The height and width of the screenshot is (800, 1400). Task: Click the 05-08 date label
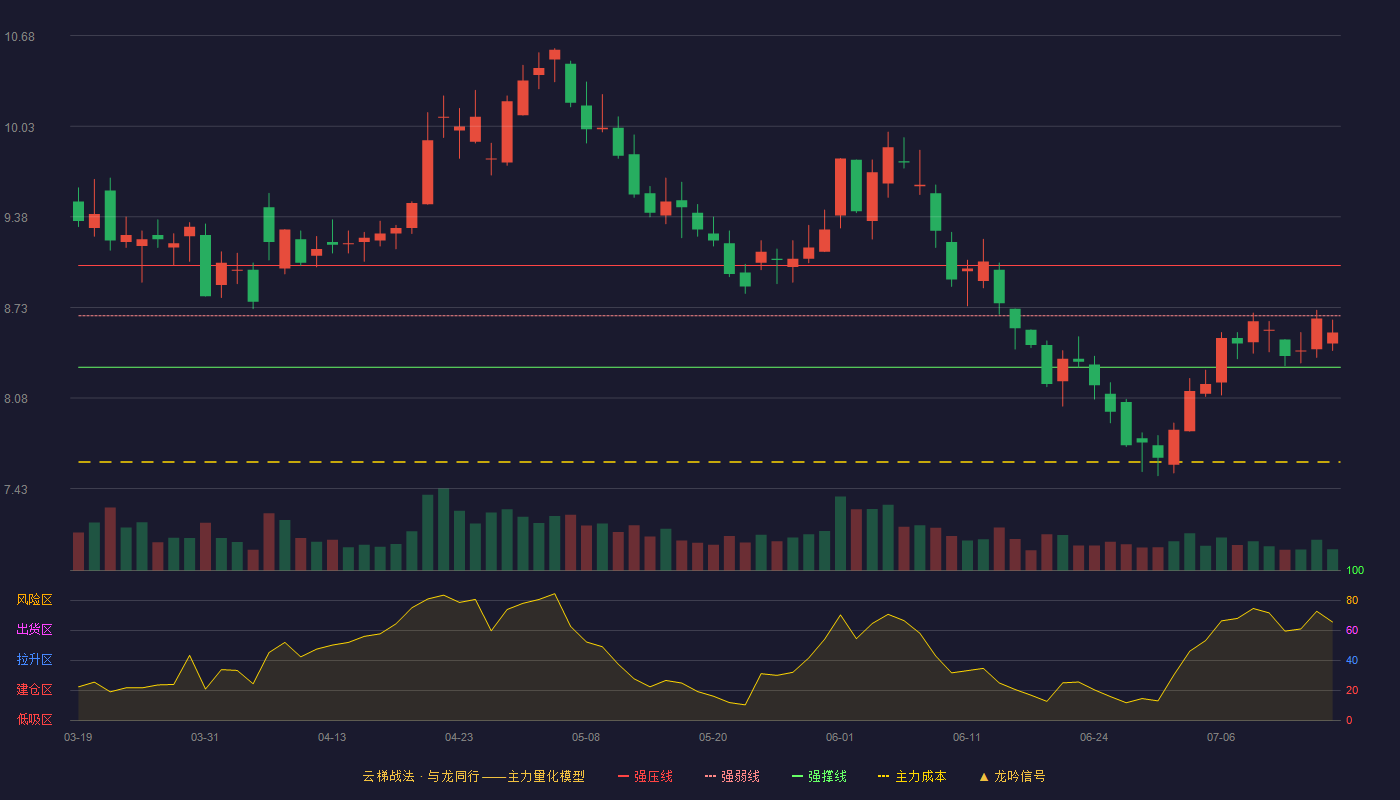click(586, 737)
